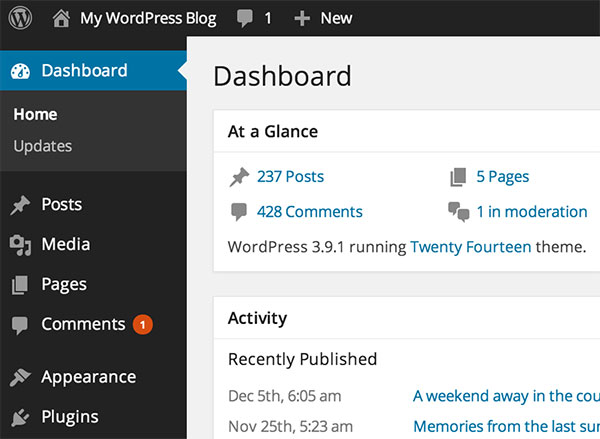Click the Pages icon in sidebar
The width and height of the screenshot is (600, 439).
20,285
